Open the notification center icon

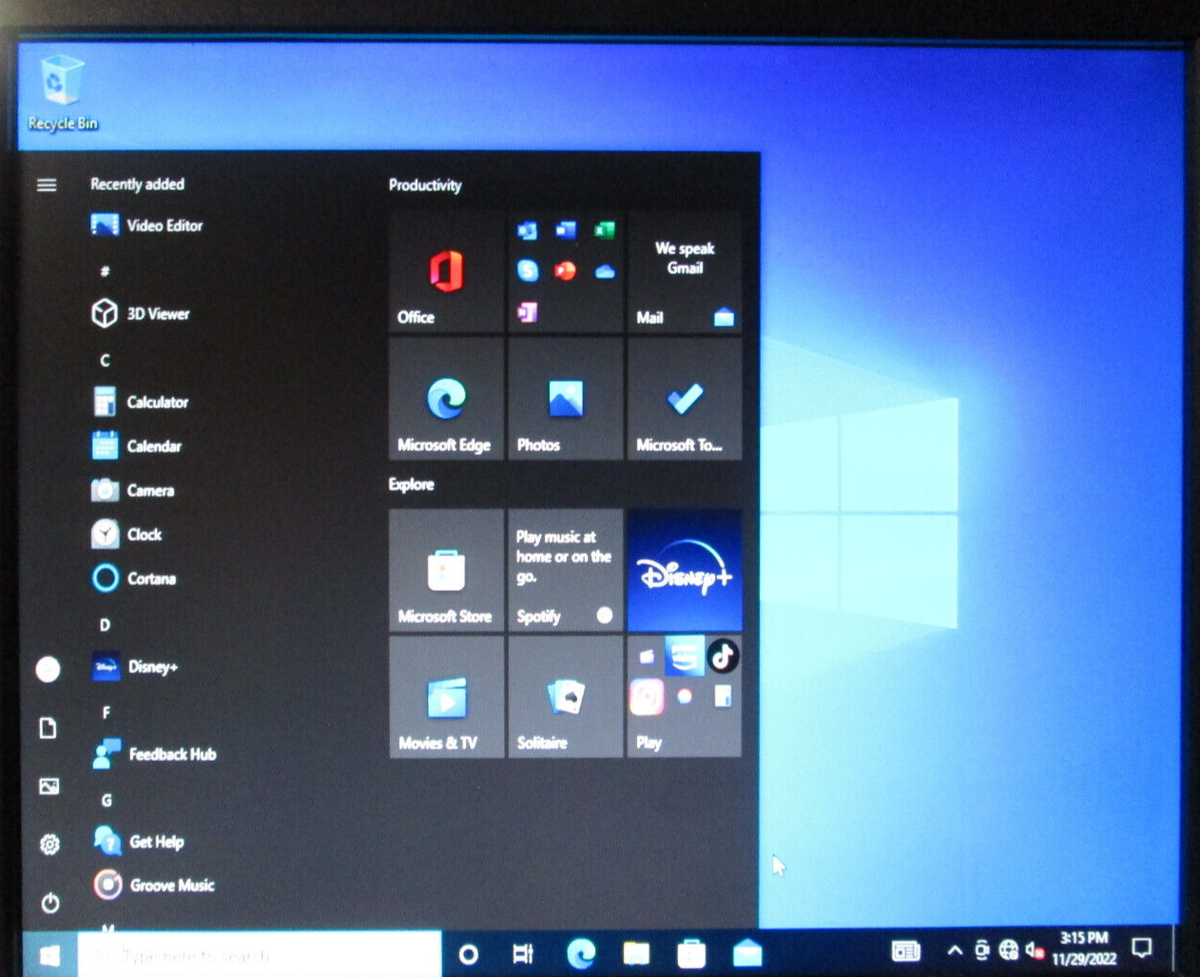tap(1141, 948)
